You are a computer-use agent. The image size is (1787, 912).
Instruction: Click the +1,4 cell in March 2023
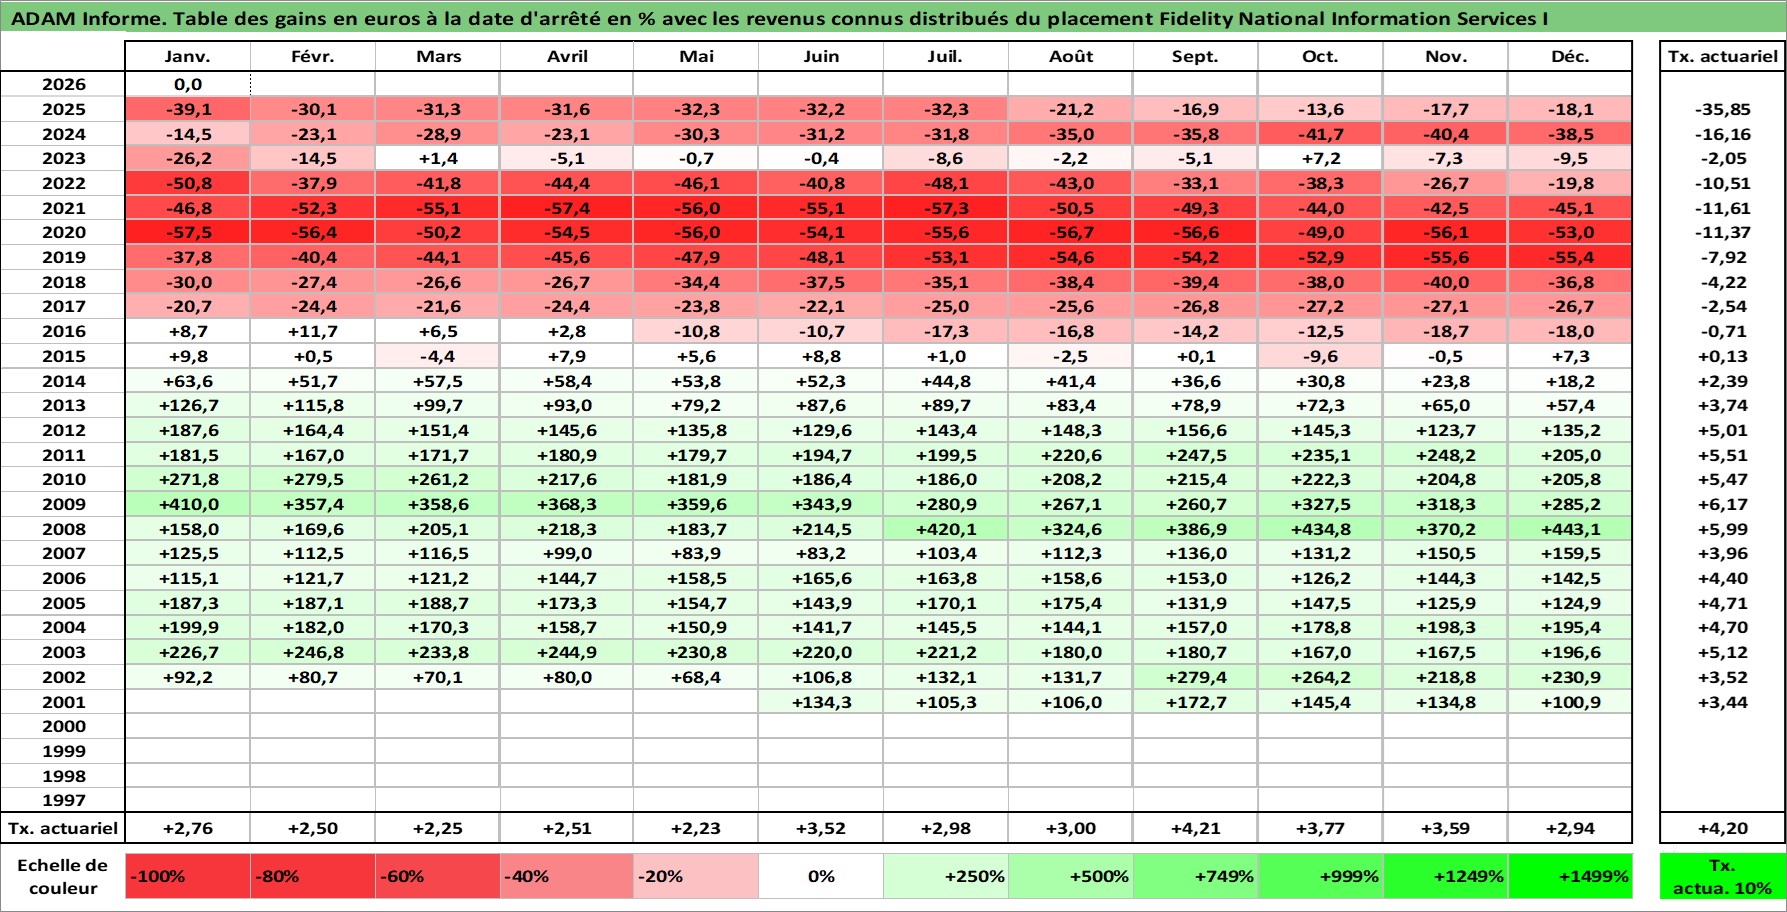point(437,158)
